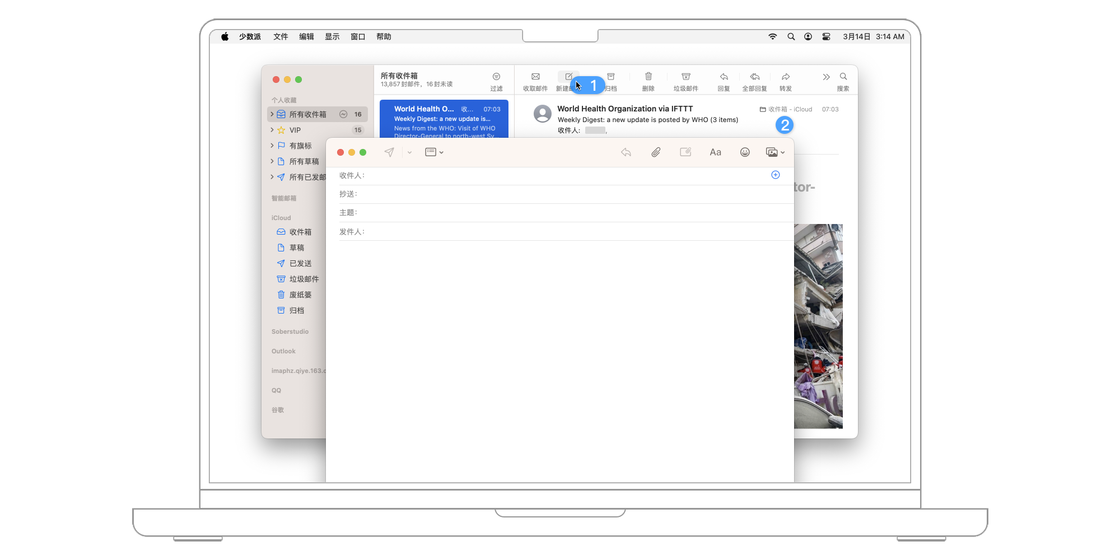Attach a file using the paperclip icon
Viewport: 1120px width, 560px height.
pos(656,152)
